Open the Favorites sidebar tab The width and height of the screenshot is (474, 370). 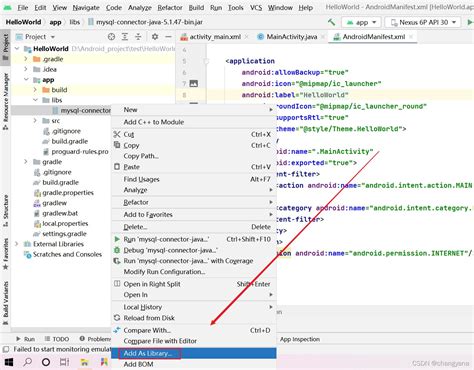click(5, 253)
